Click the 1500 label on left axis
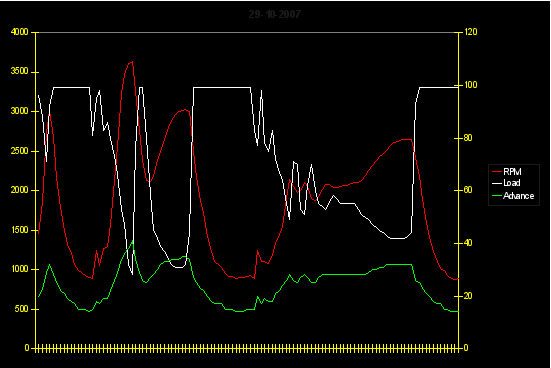Screen dimensions: 551x368 coord(20,230)
